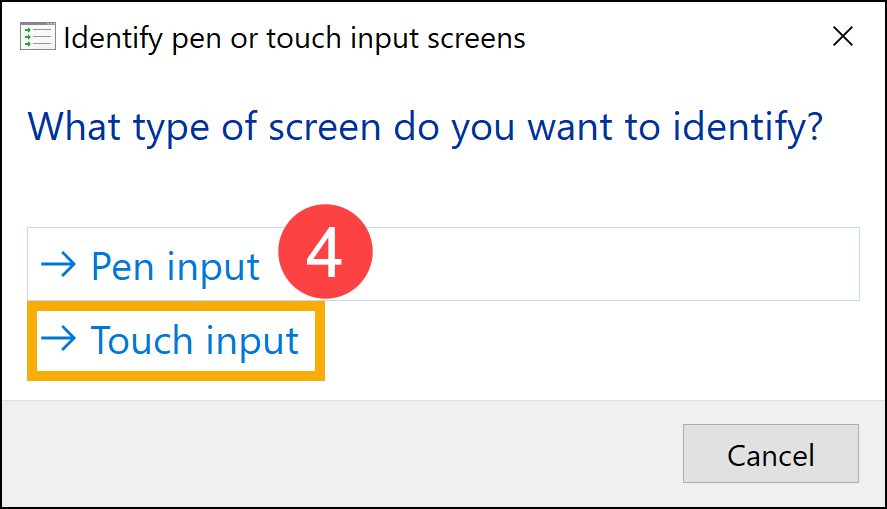Cancel the screen identification dialog
The image size is (887, 509).
770,454
